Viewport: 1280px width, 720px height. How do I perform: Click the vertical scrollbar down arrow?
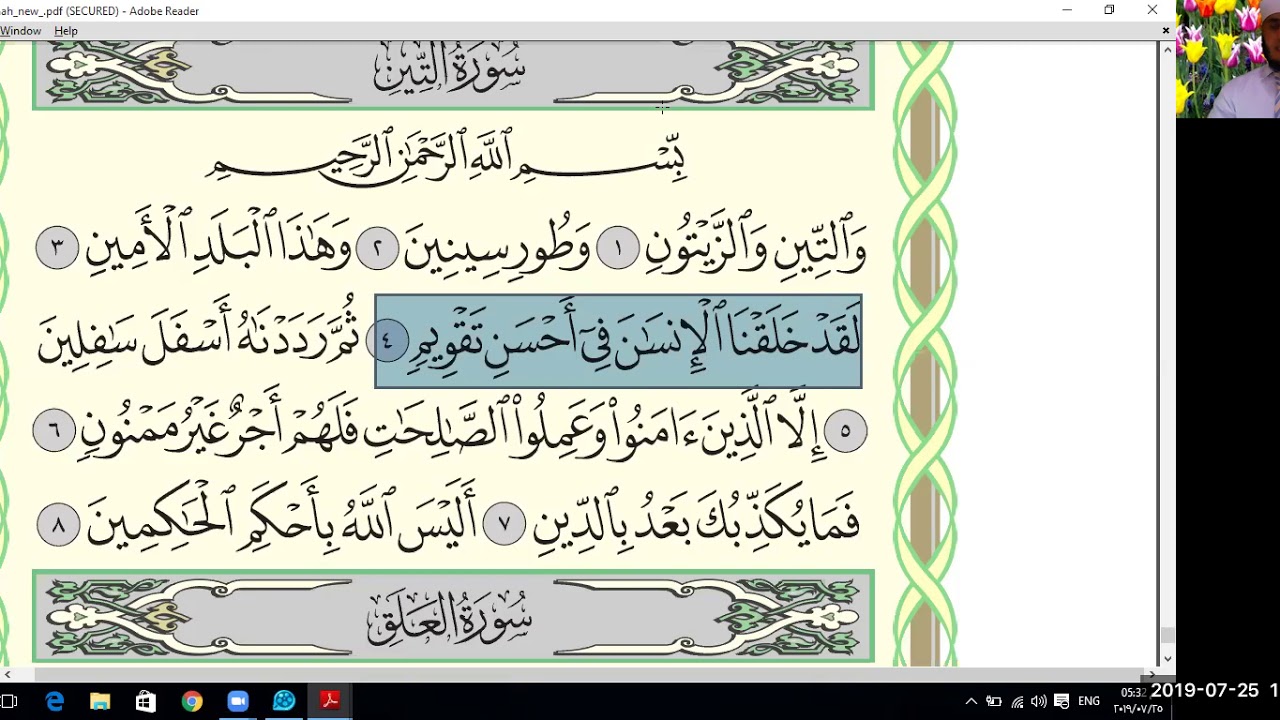[x=1167, y=659]
